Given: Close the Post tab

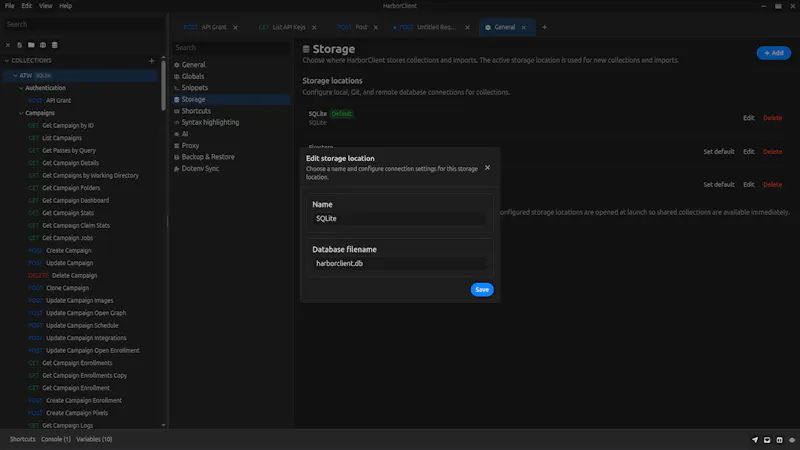Looking at the screenshot, I should click(x=376, y=28).
